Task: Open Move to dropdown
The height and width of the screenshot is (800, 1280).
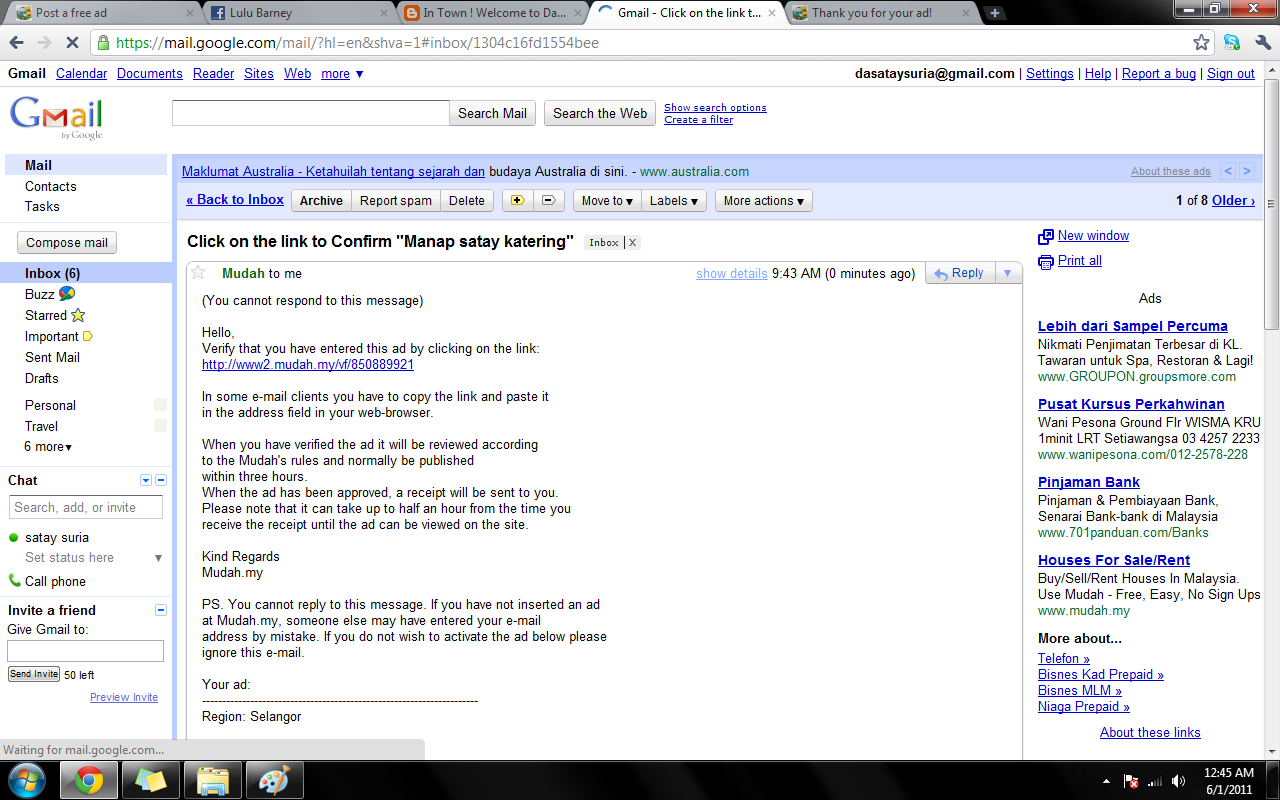Action: [x=607, y=200]
